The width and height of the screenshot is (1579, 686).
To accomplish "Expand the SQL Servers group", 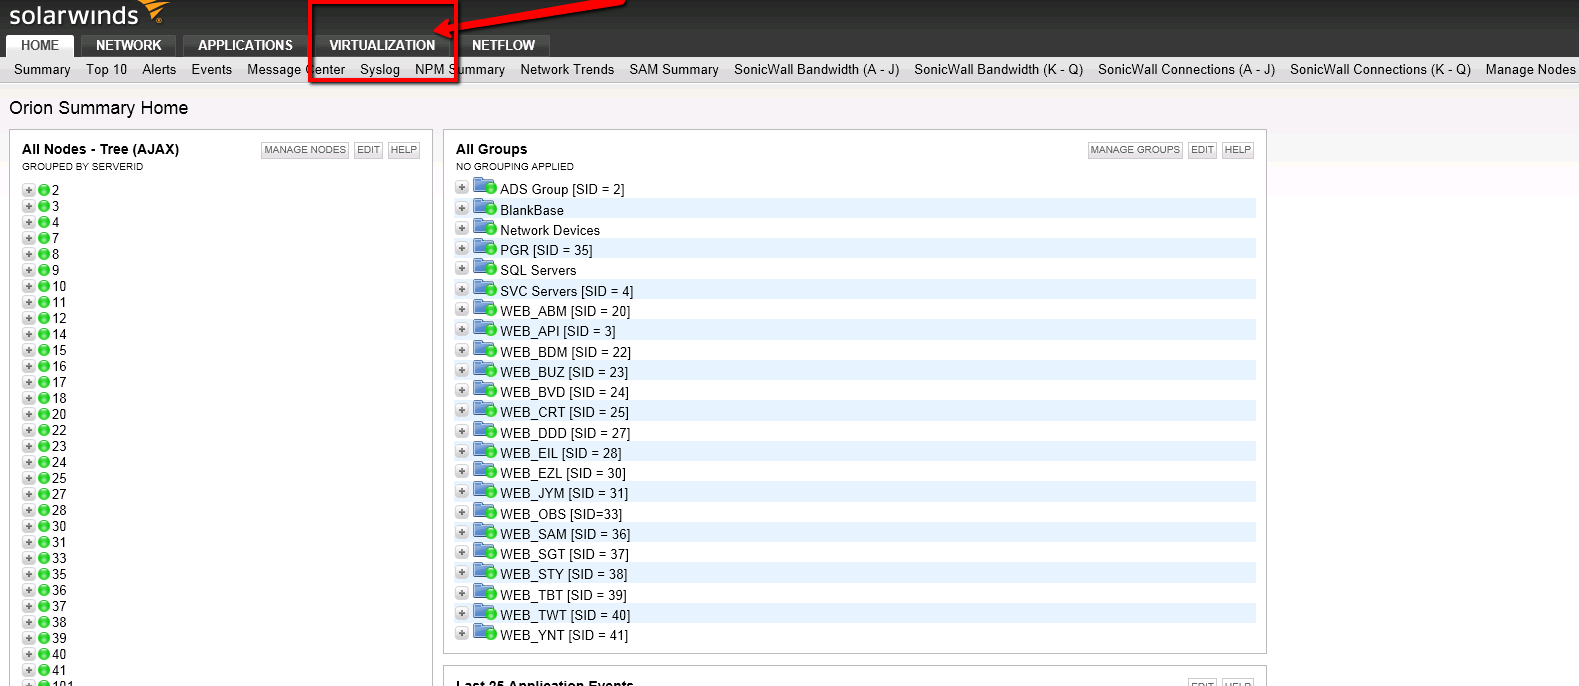I will click(462, 268).
